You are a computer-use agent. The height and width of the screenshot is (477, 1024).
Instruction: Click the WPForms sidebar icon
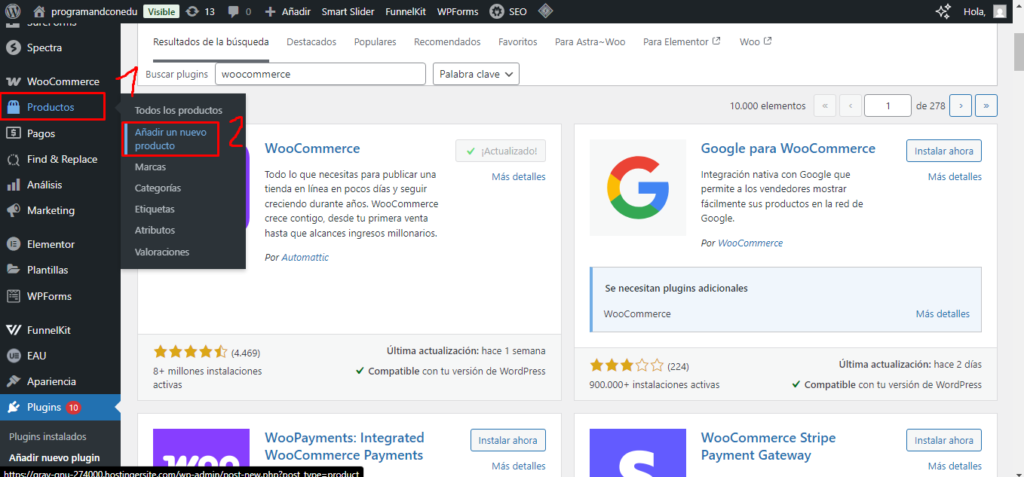[12, 296]
